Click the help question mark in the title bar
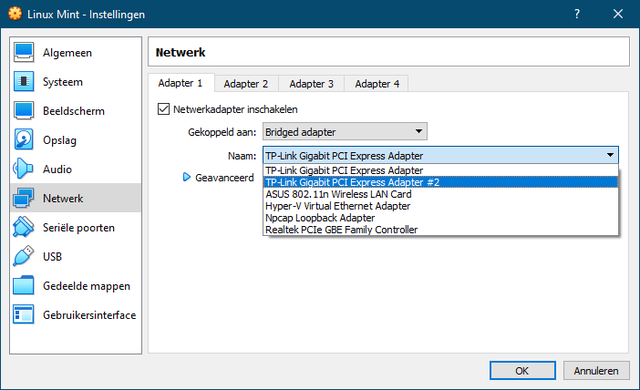 coord(577,14)
